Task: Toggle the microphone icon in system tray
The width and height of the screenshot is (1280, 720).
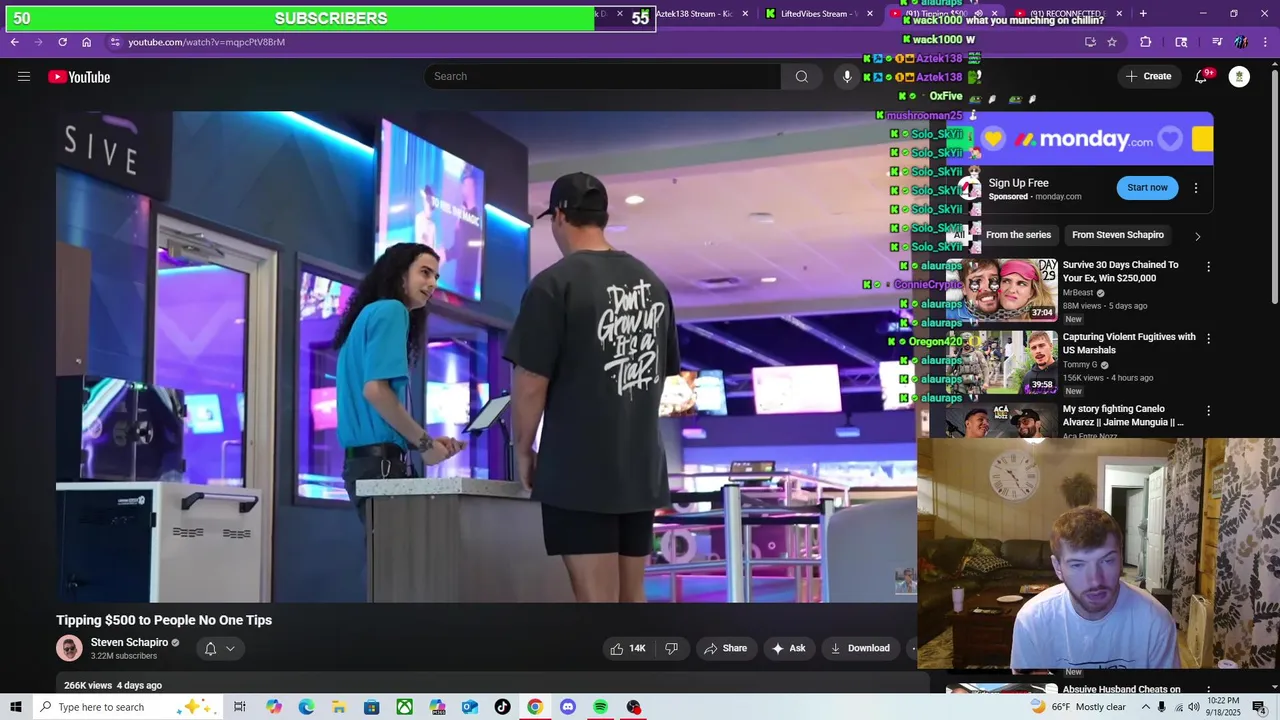Action: click(1161, 707)
